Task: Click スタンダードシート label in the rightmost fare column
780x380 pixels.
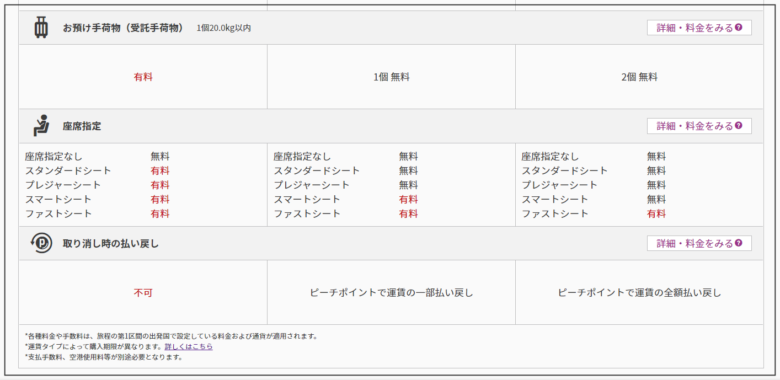Action: (x=565, y=171)
